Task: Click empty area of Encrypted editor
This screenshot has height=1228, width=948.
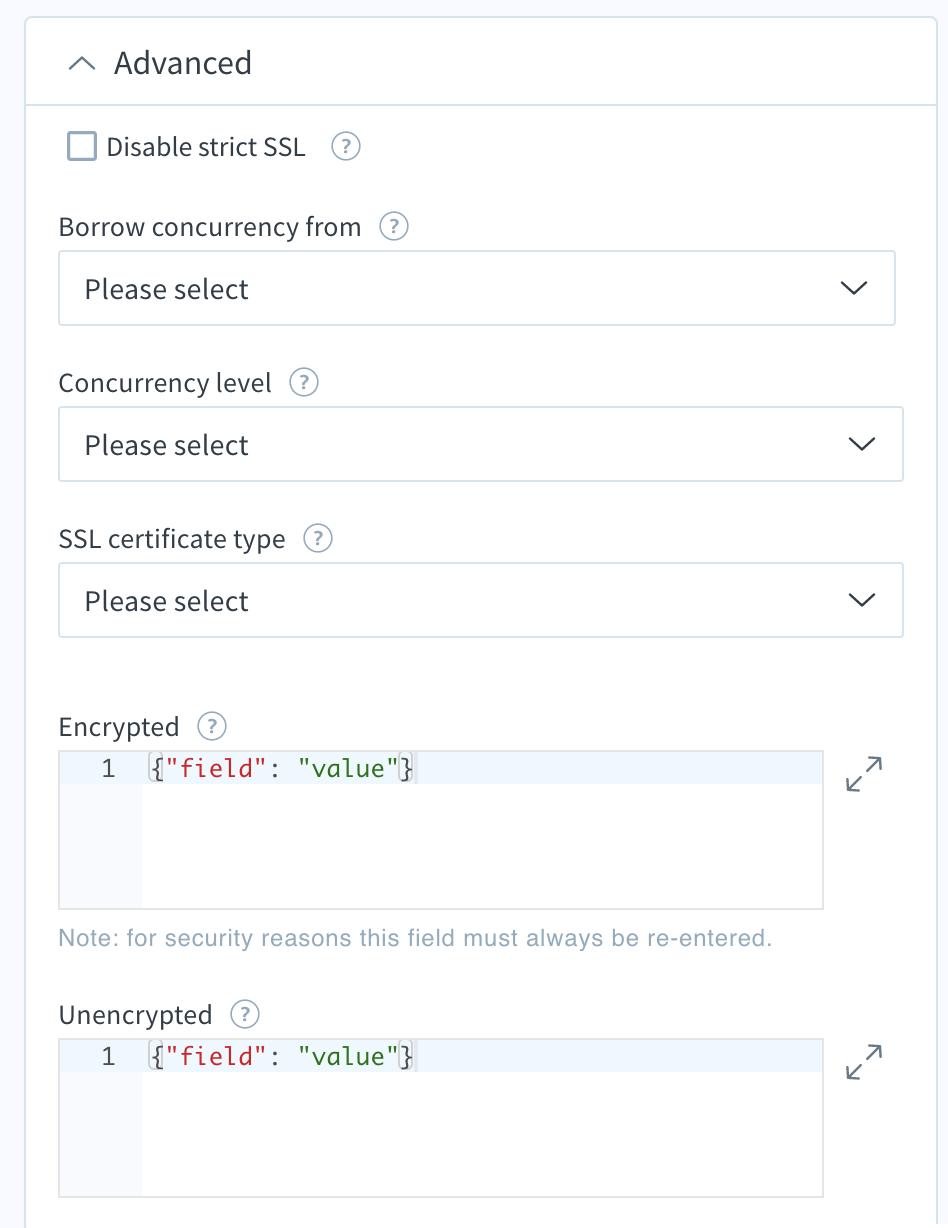Action: [482, 845]
